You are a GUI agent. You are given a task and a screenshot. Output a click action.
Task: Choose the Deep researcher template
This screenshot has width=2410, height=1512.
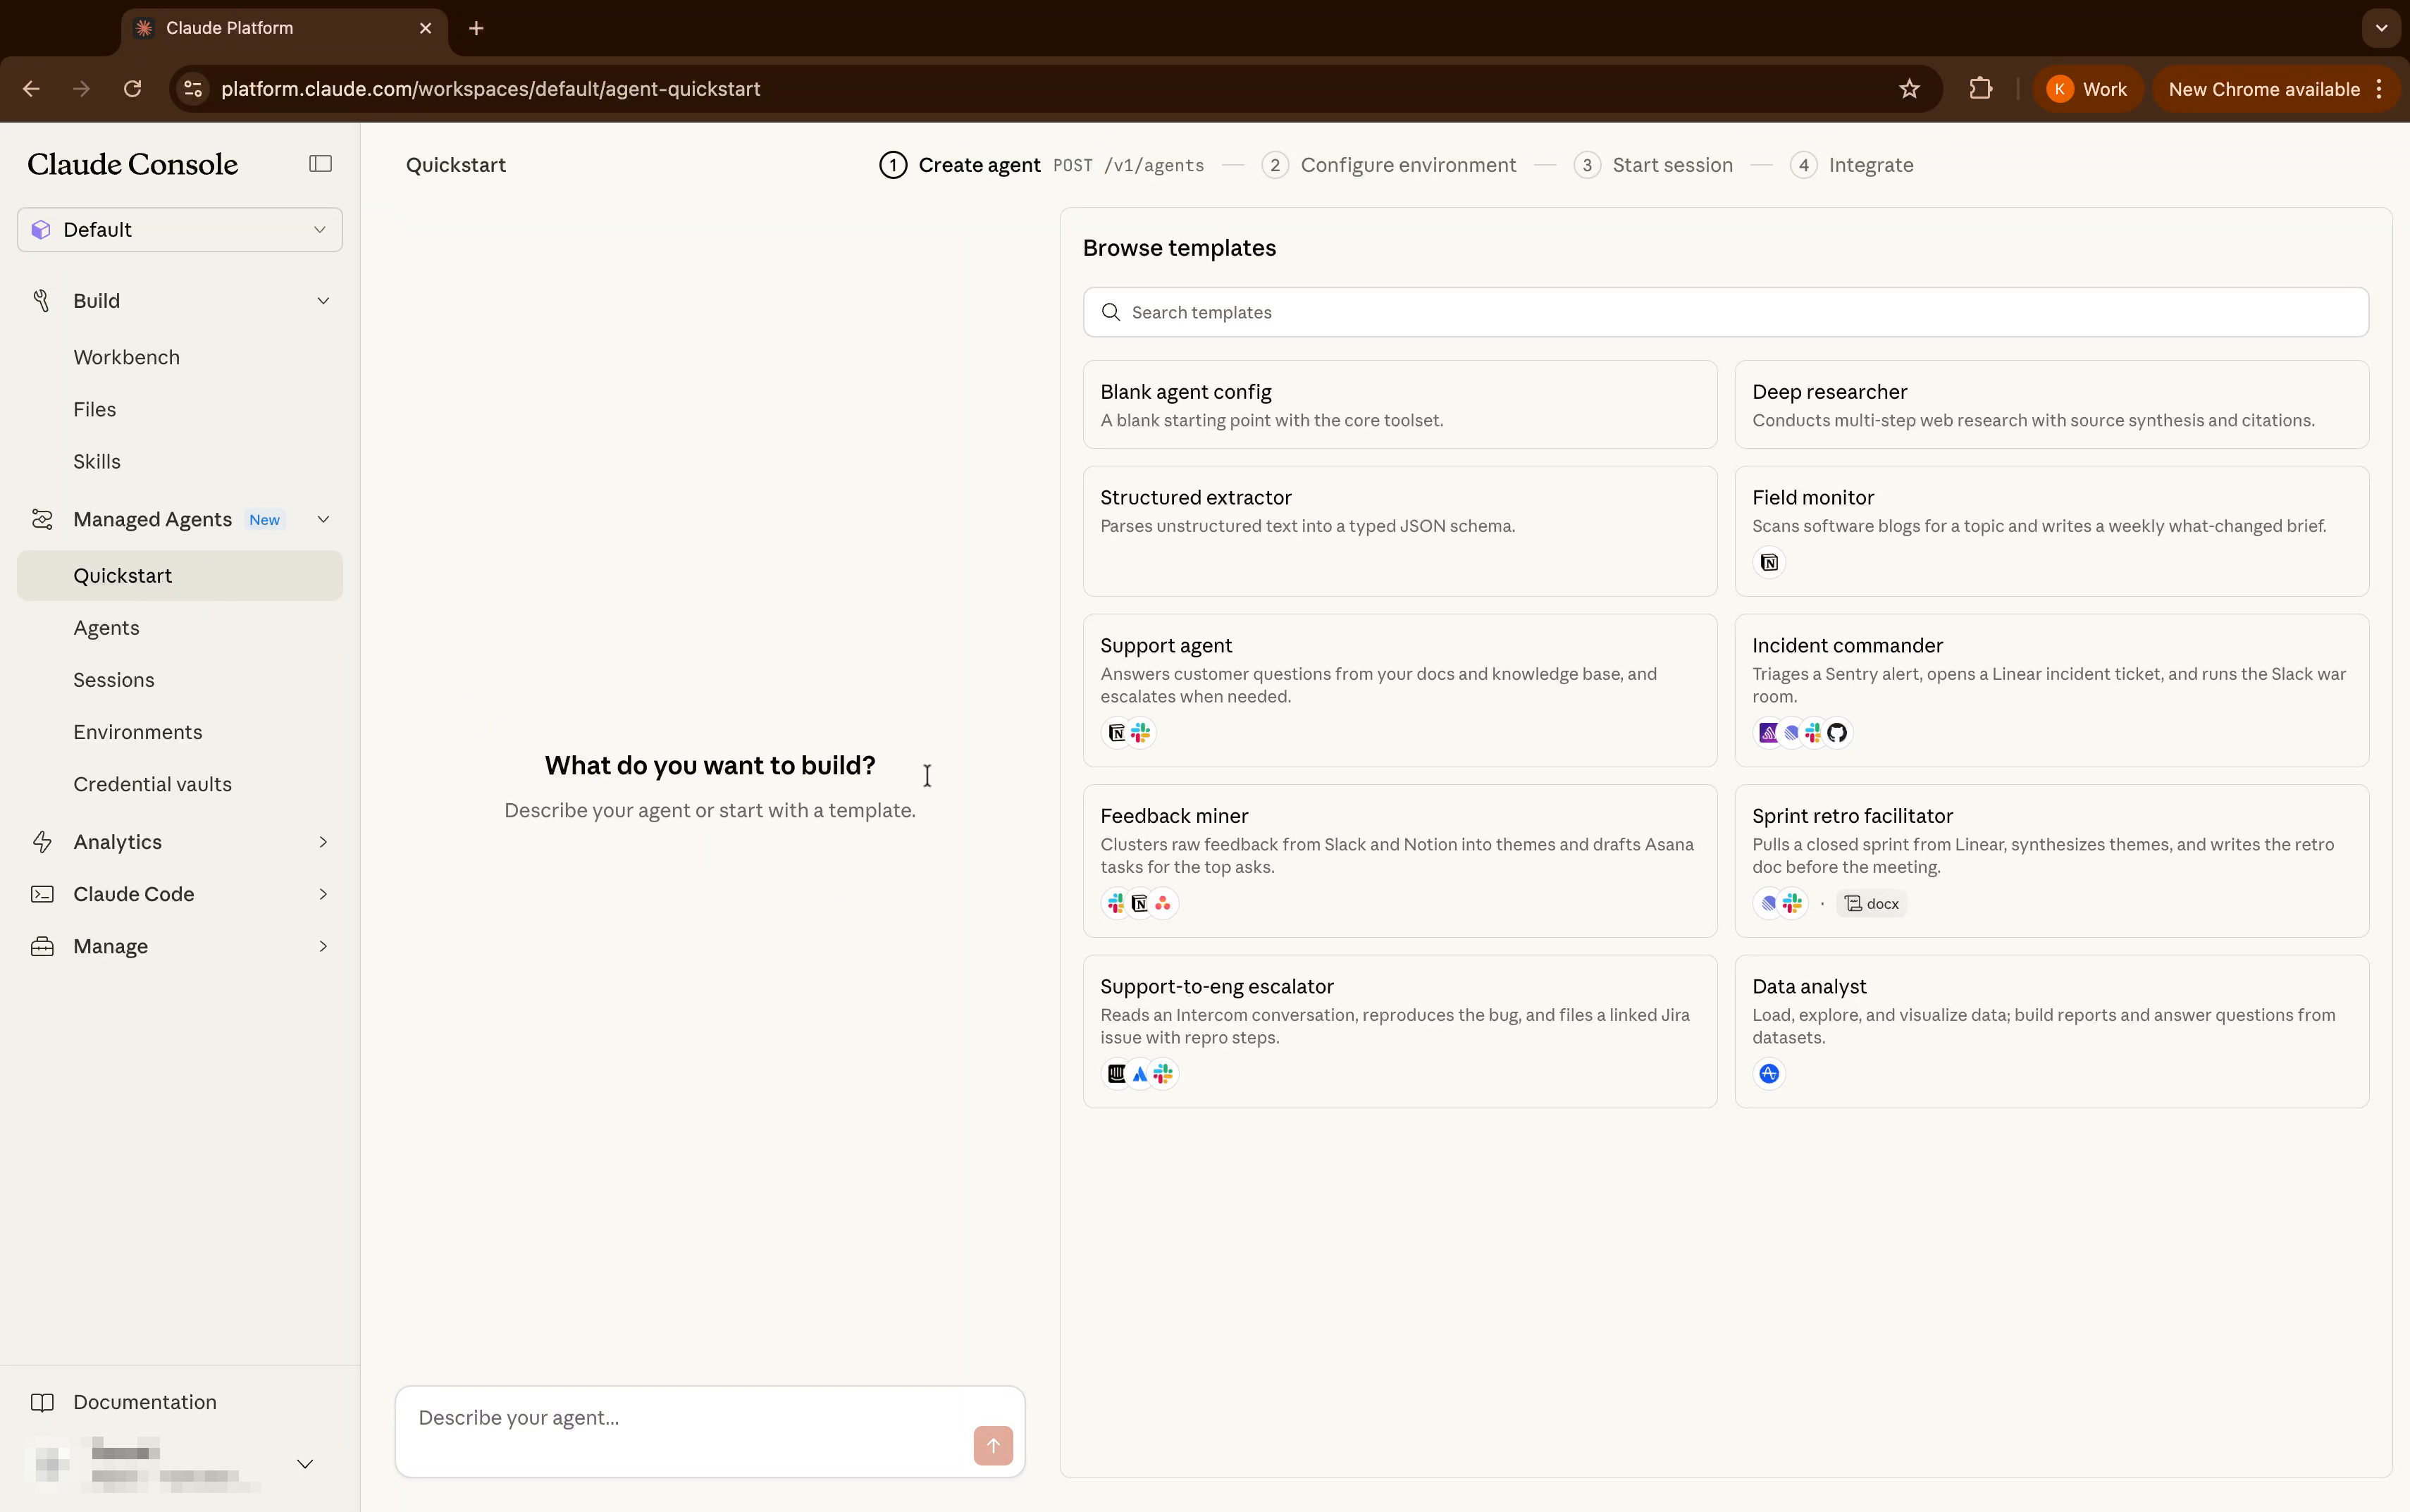click(x=2051, y=405)
